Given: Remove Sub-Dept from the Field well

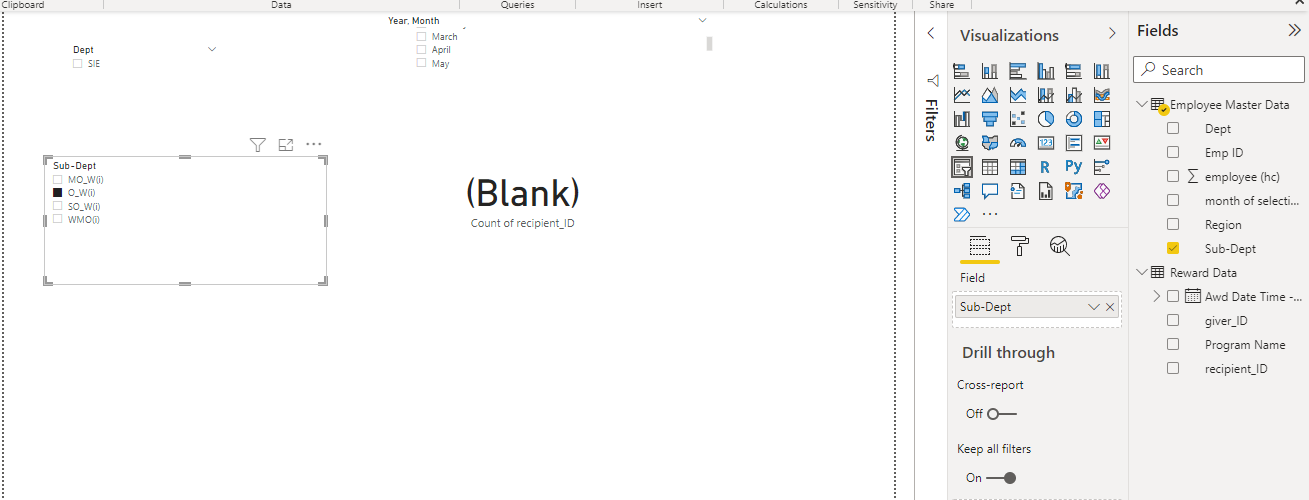Looking at the screenshot, I should click(1110, 307).
